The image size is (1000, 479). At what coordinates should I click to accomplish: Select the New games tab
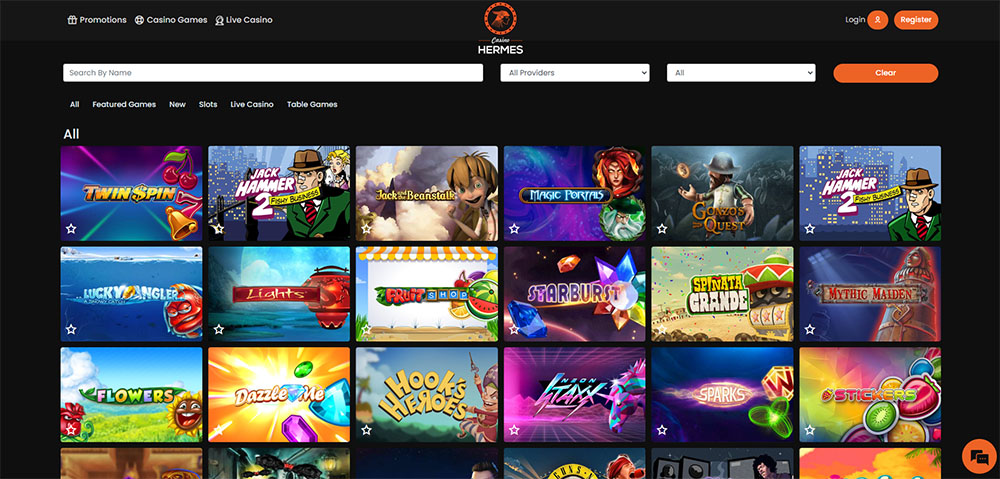point(177,104)
